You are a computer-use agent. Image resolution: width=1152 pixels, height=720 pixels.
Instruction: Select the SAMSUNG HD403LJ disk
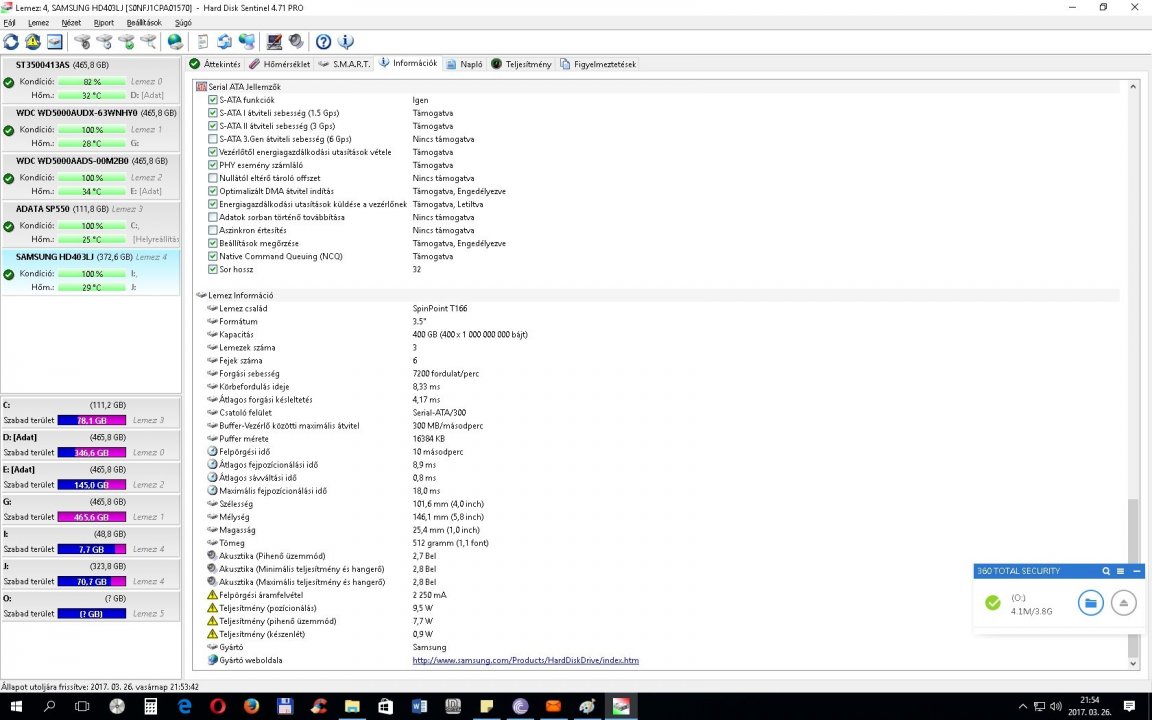point(90,272)
